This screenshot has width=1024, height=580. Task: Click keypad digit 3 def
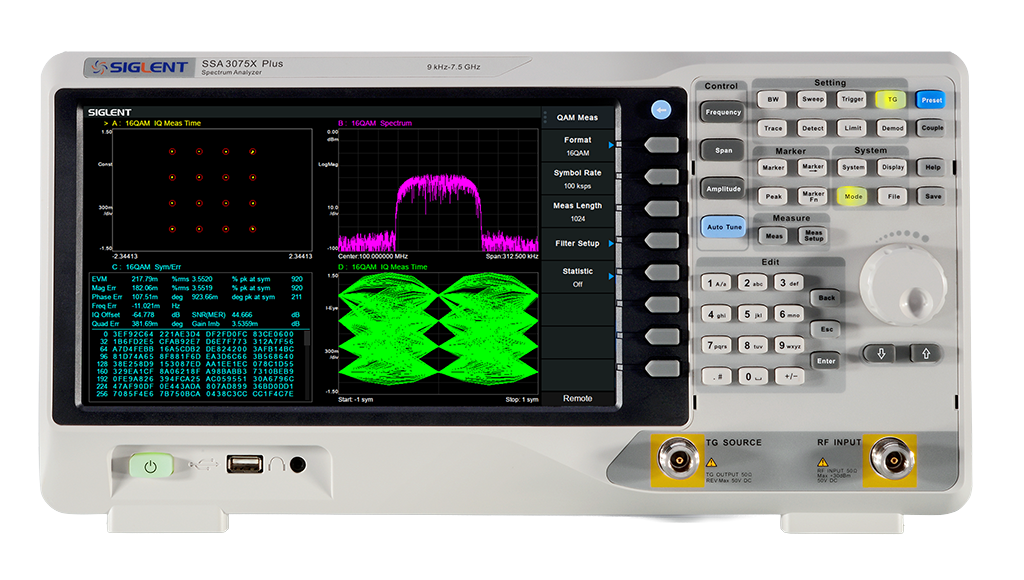click(x=788, y=283)
